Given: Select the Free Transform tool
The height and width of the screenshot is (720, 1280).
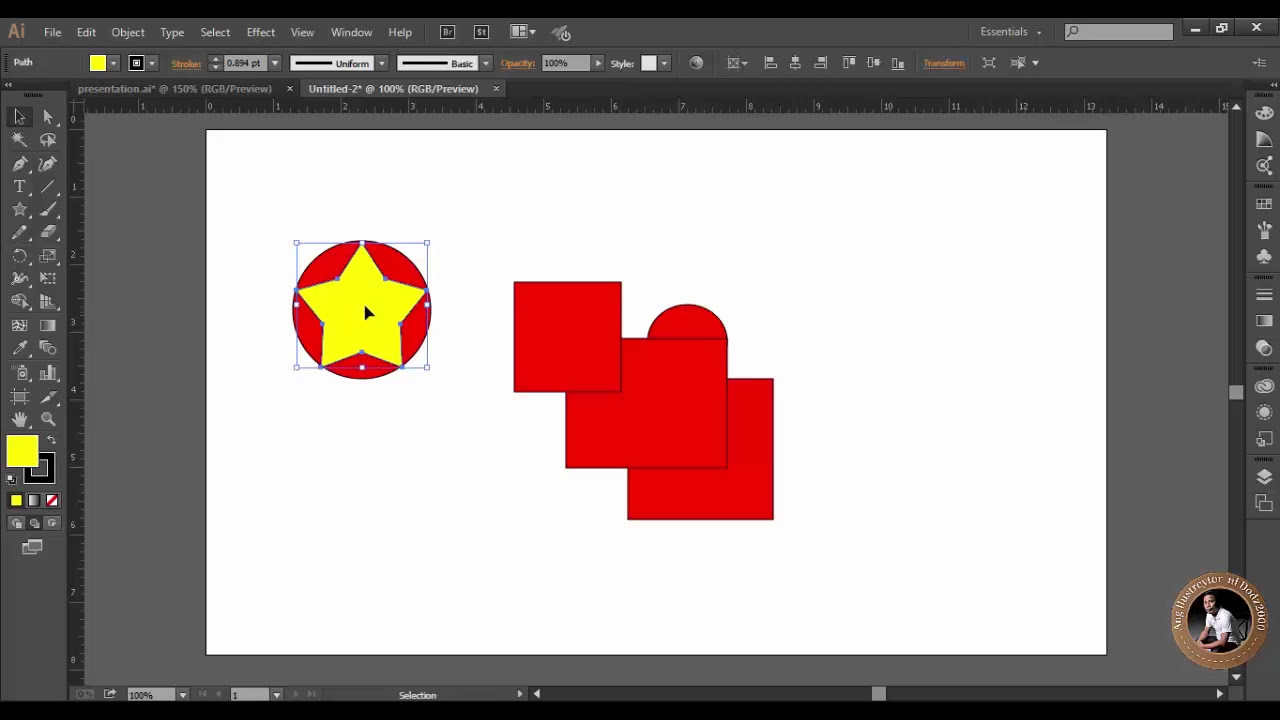Looking at the screenshot, I should [x=48, y=279].
